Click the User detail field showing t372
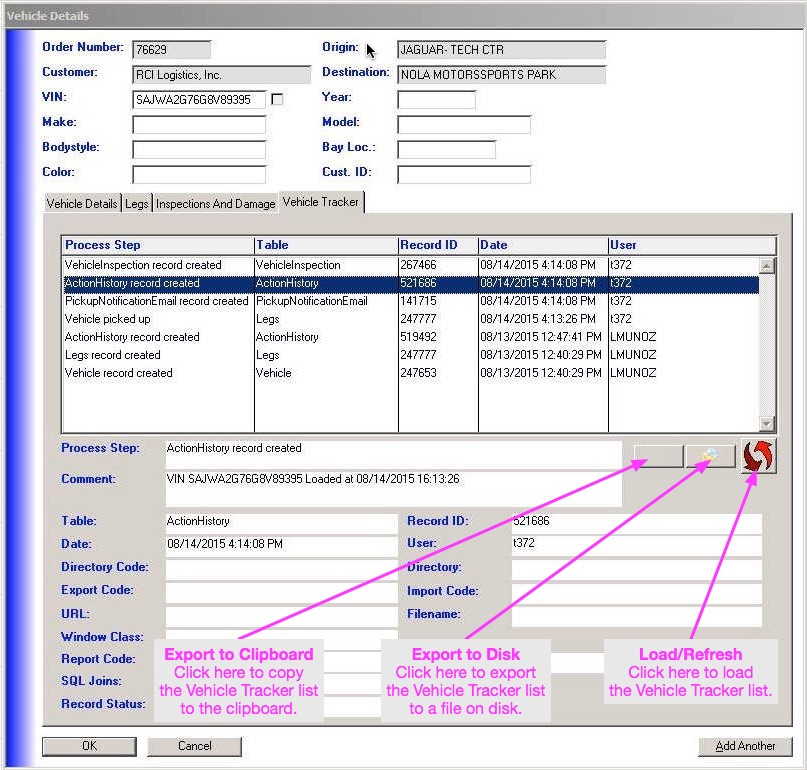The height and width of the screenshot is (770, 807). tap(637, 544)
